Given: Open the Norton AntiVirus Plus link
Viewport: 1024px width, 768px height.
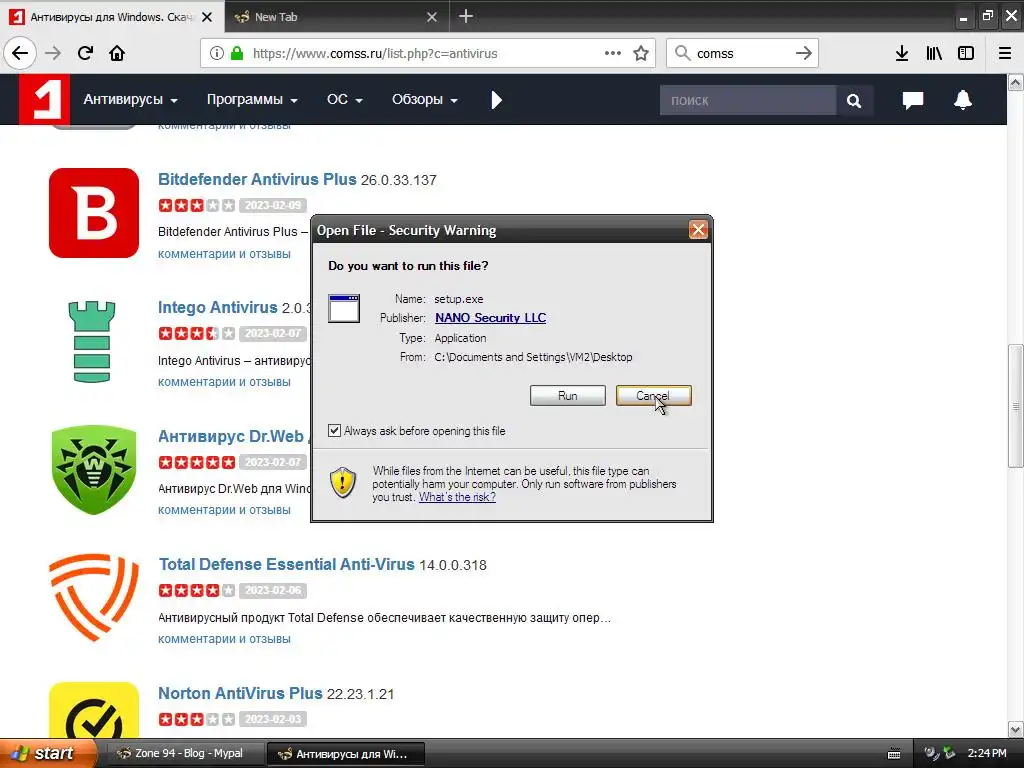Looking at the screenshot, I should click(240, 693).
